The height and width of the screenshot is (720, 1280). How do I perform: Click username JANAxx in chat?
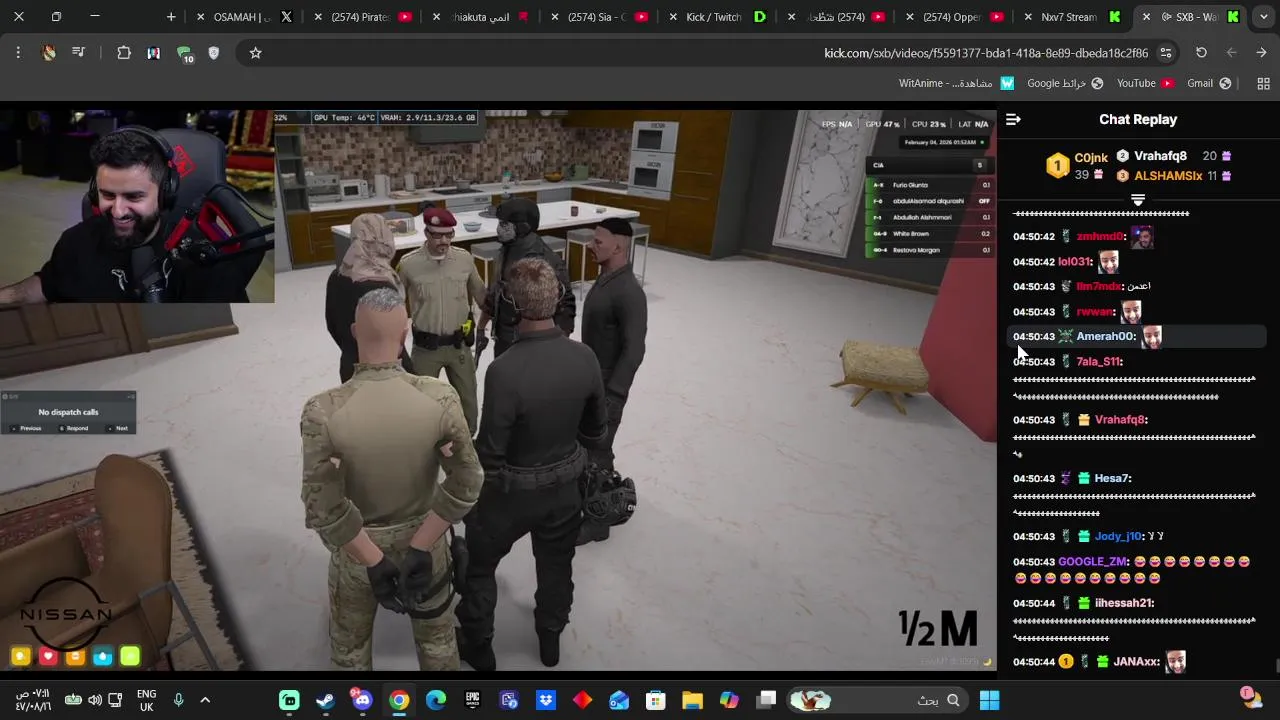pos(1136,662)
